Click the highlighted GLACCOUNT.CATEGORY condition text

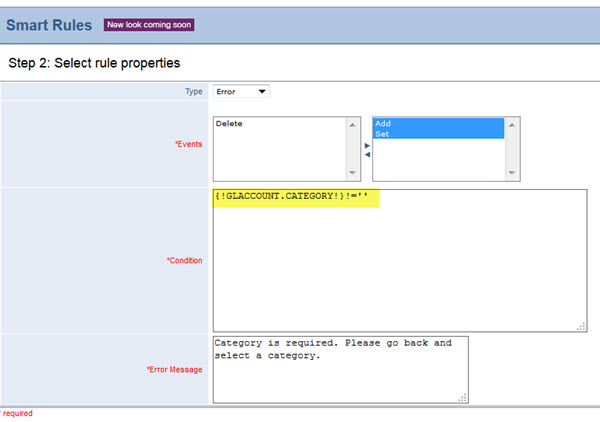pyautogui.click(x=296, y=197)
